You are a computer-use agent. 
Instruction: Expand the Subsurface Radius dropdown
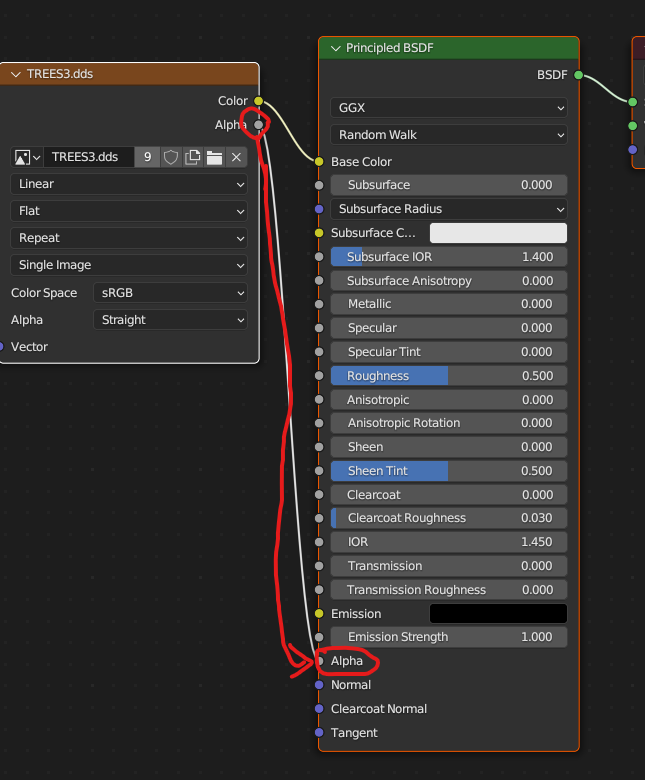coord(449,209)
